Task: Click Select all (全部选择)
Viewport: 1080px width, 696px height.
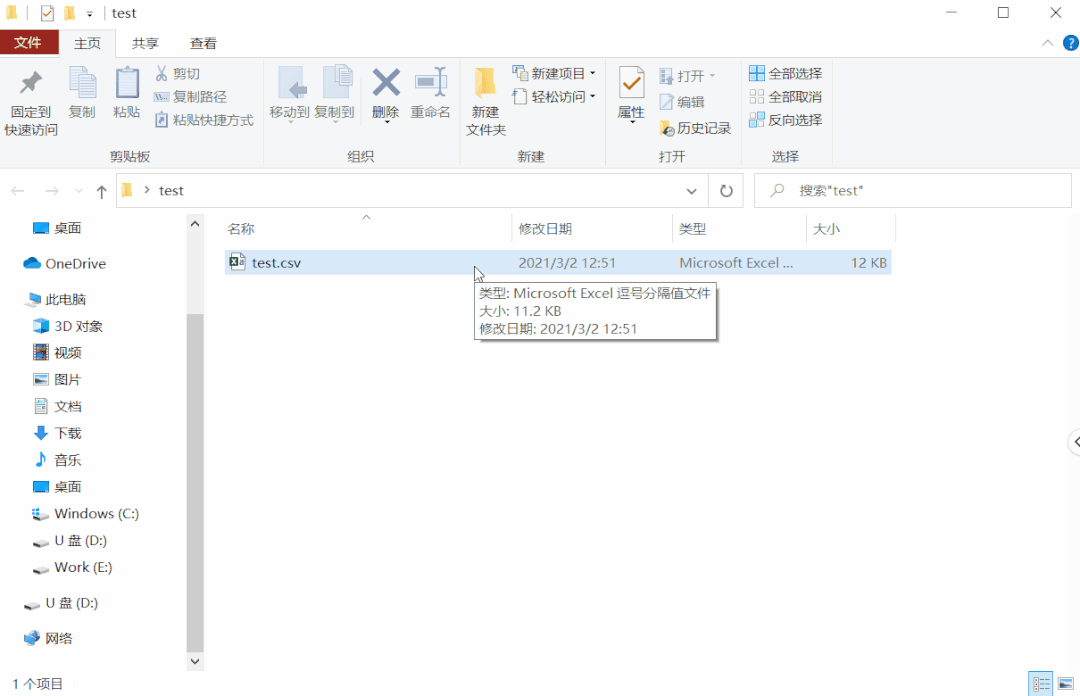Action: pos(786,73)
